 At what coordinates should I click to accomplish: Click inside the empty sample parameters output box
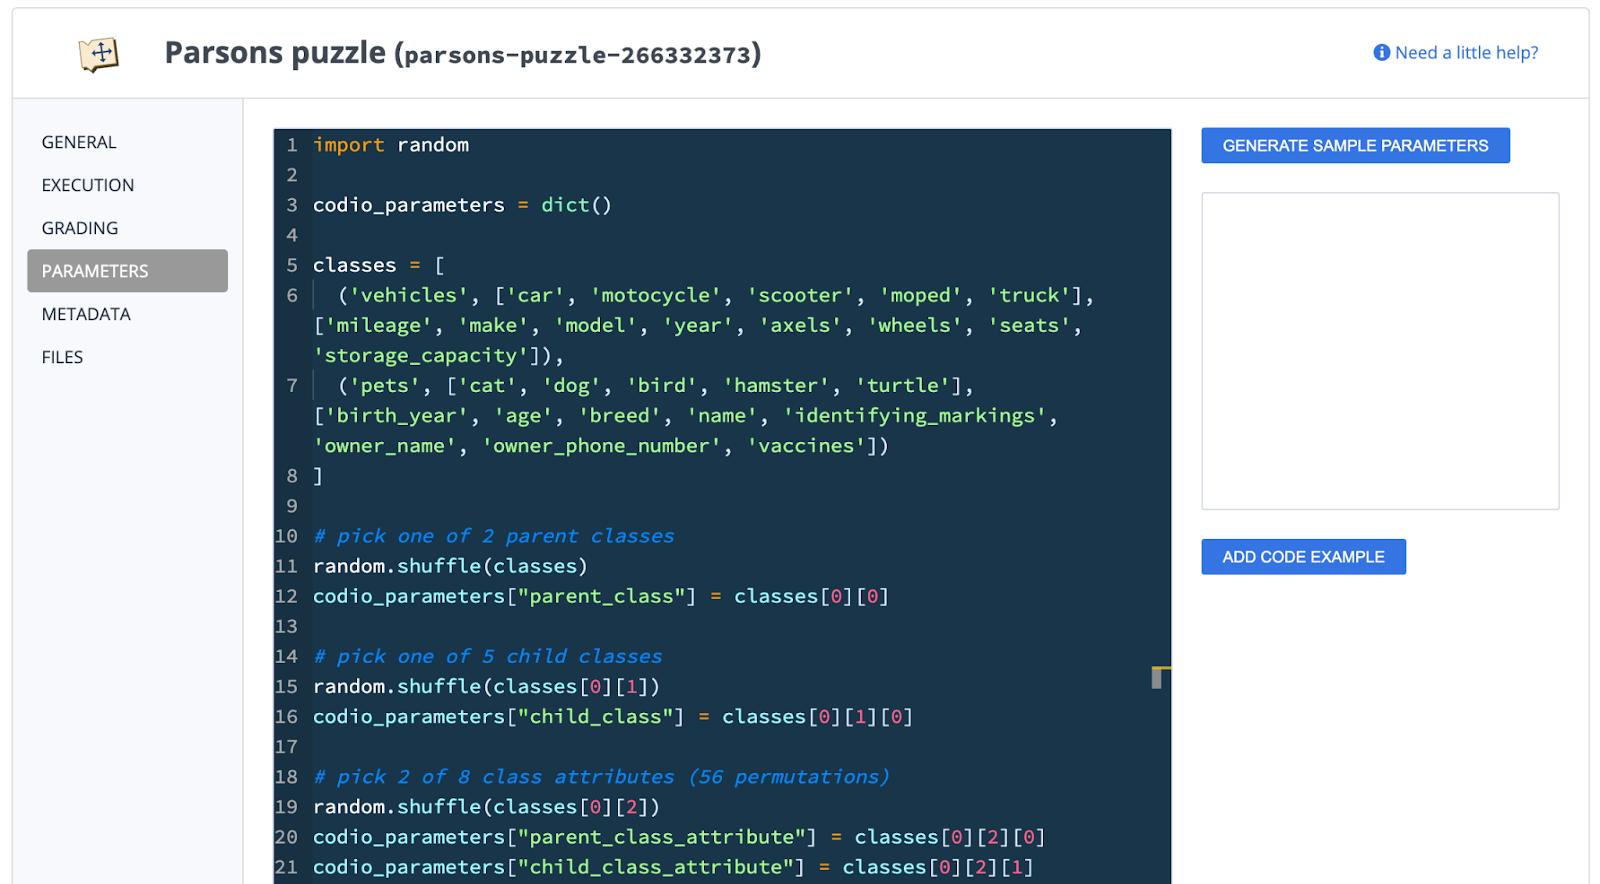1379,351
